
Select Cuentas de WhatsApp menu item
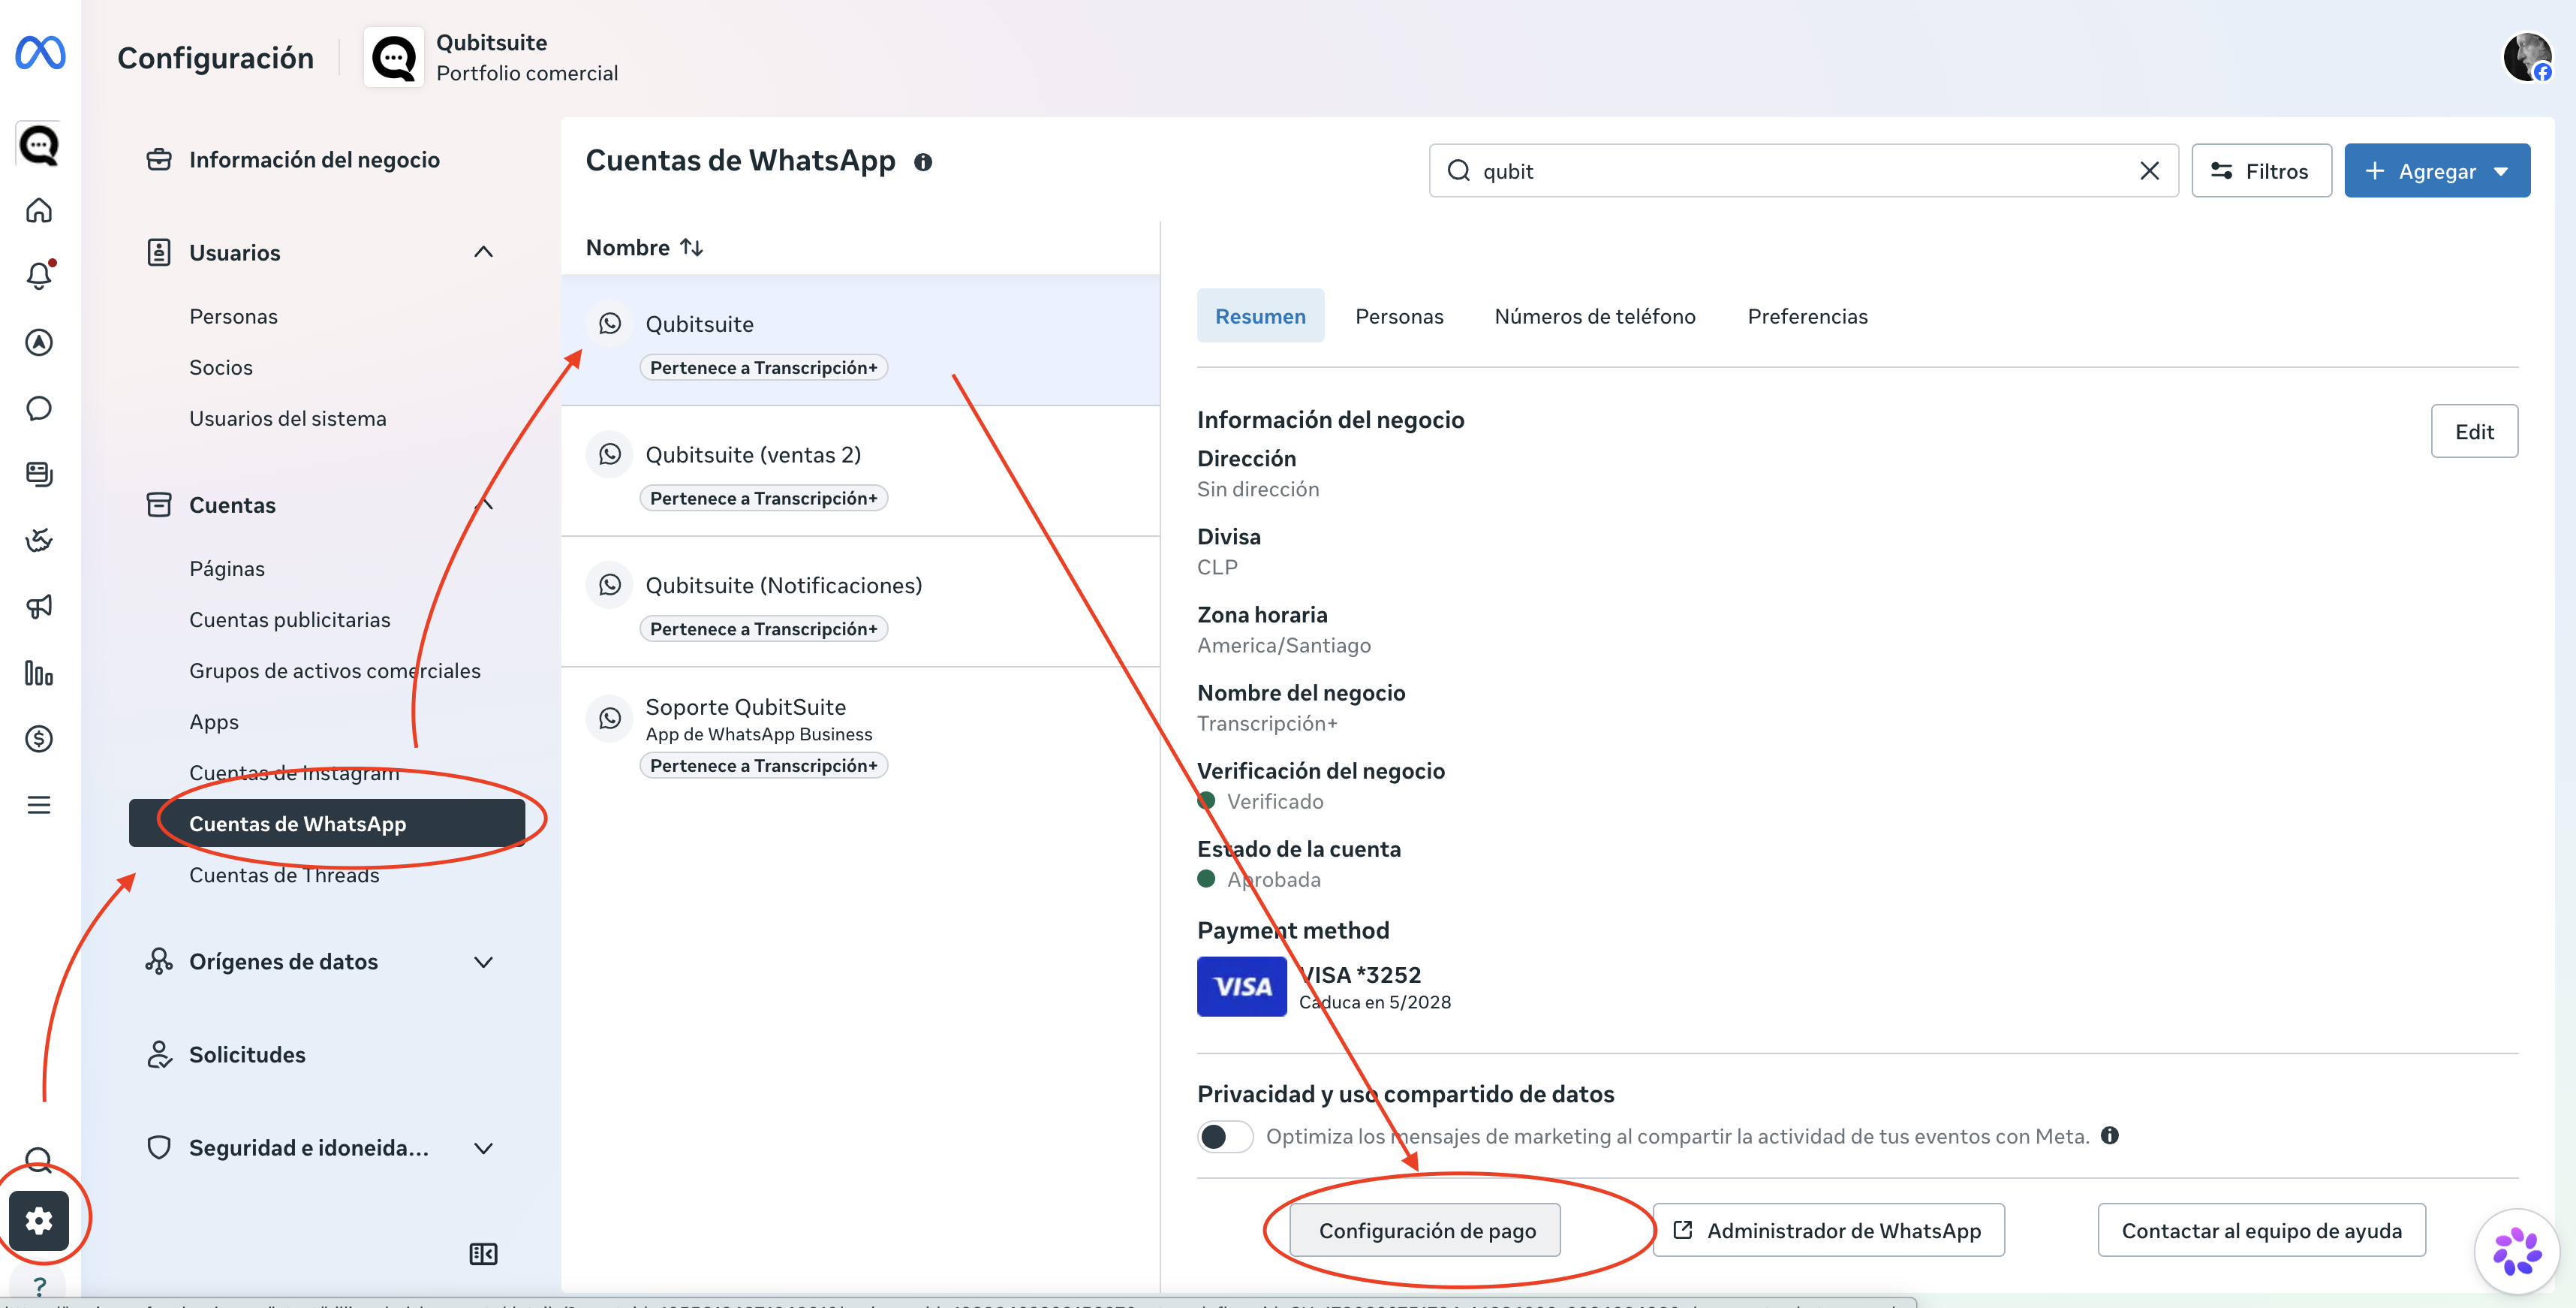(327, 823)
